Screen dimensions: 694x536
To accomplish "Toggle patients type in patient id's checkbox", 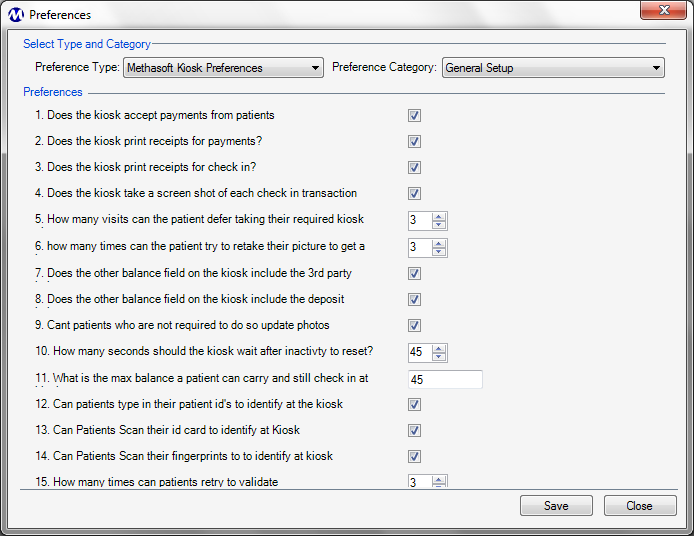I will [x=414, y=405].
